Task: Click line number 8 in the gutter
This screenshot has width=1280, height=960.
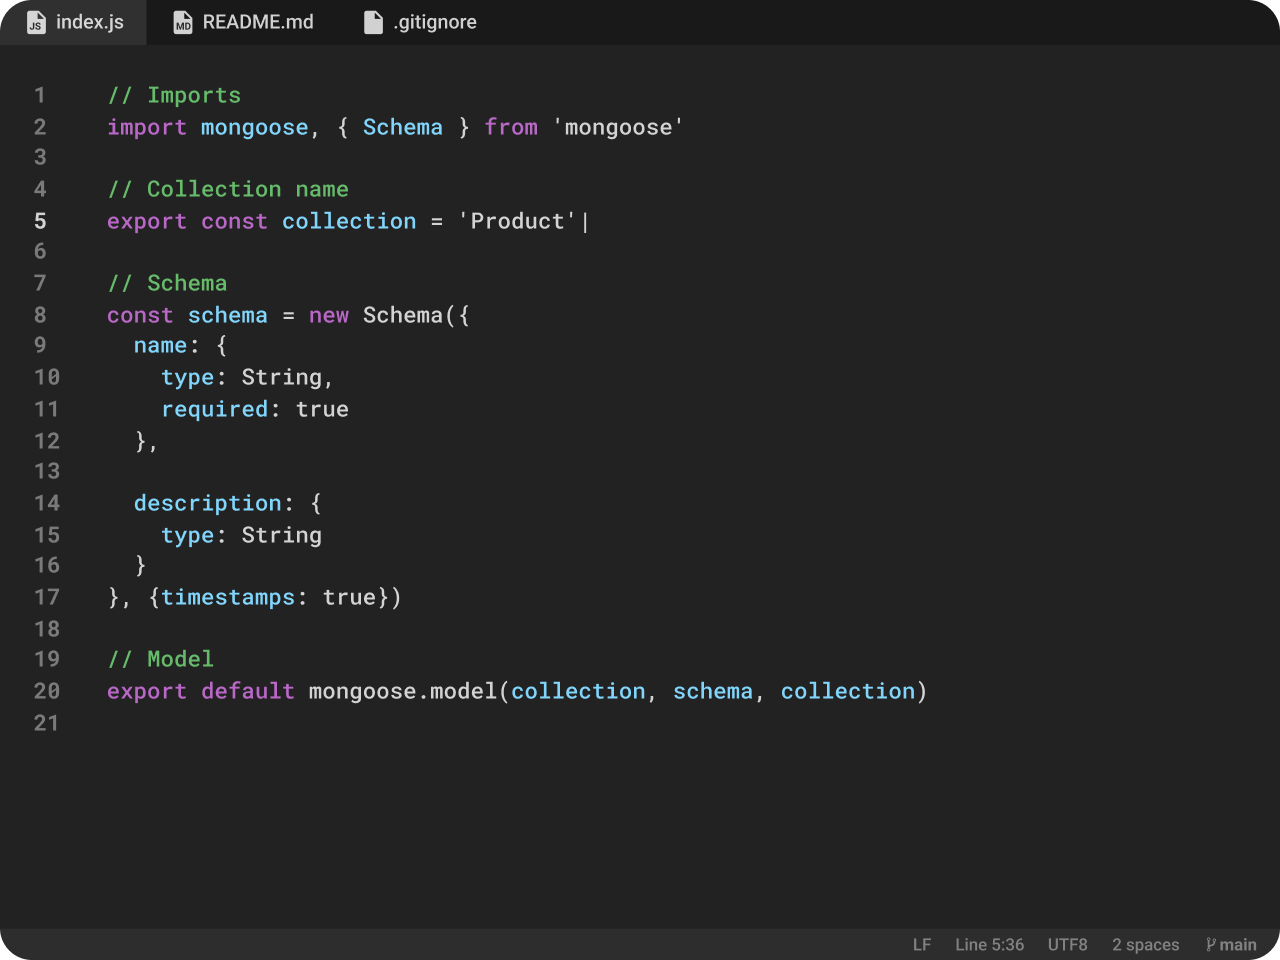Action: (x=40, y=315)
